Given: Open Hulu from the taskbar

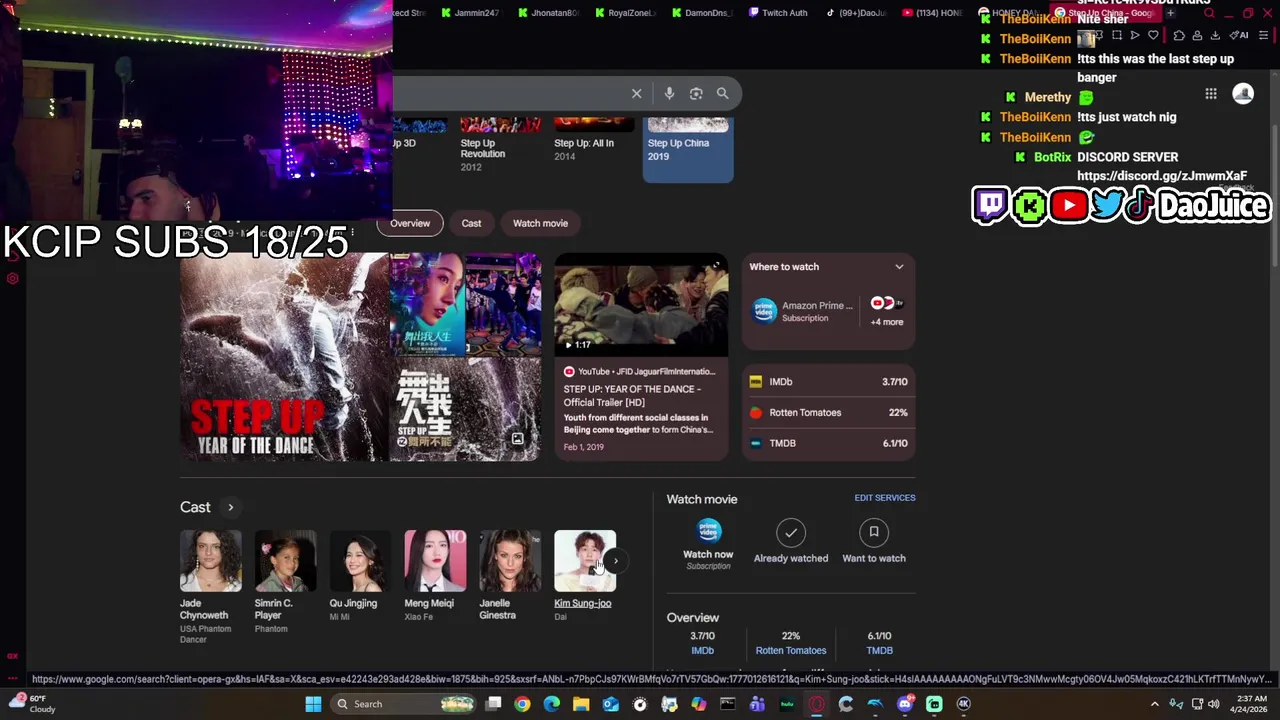Looking at the screenshot, I should click(x=787, y=704).
